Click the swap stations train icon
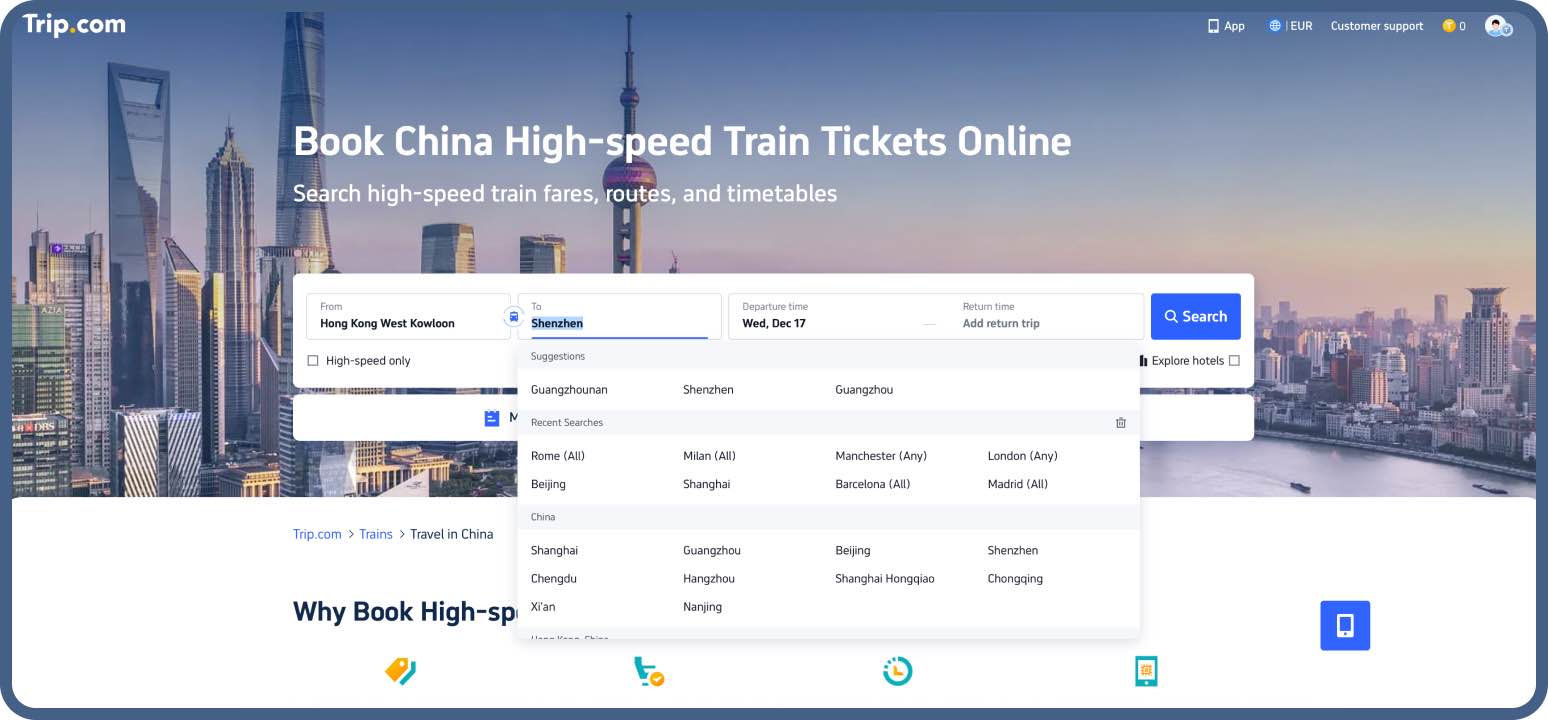The height and width of the screenshot is (720, 1548). [x=513, y=316]
